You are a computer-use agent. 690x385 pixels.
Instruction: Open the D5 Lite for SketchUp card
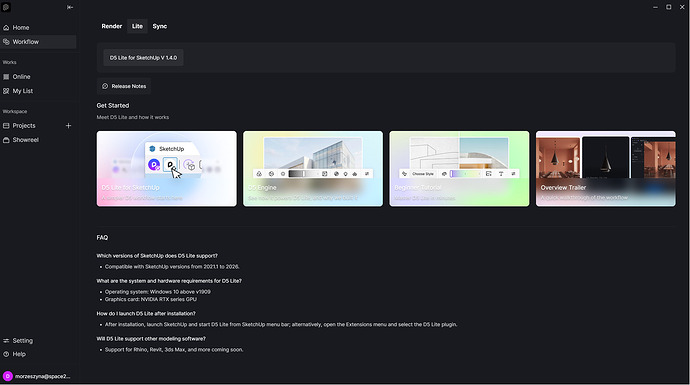167,169
